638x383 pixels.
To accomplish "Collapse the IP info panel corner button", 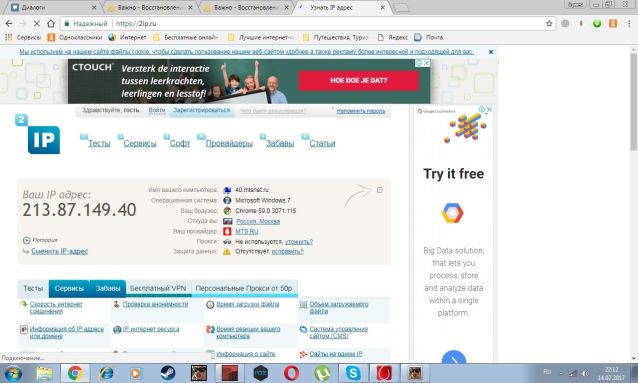I will tap(380, 190).
